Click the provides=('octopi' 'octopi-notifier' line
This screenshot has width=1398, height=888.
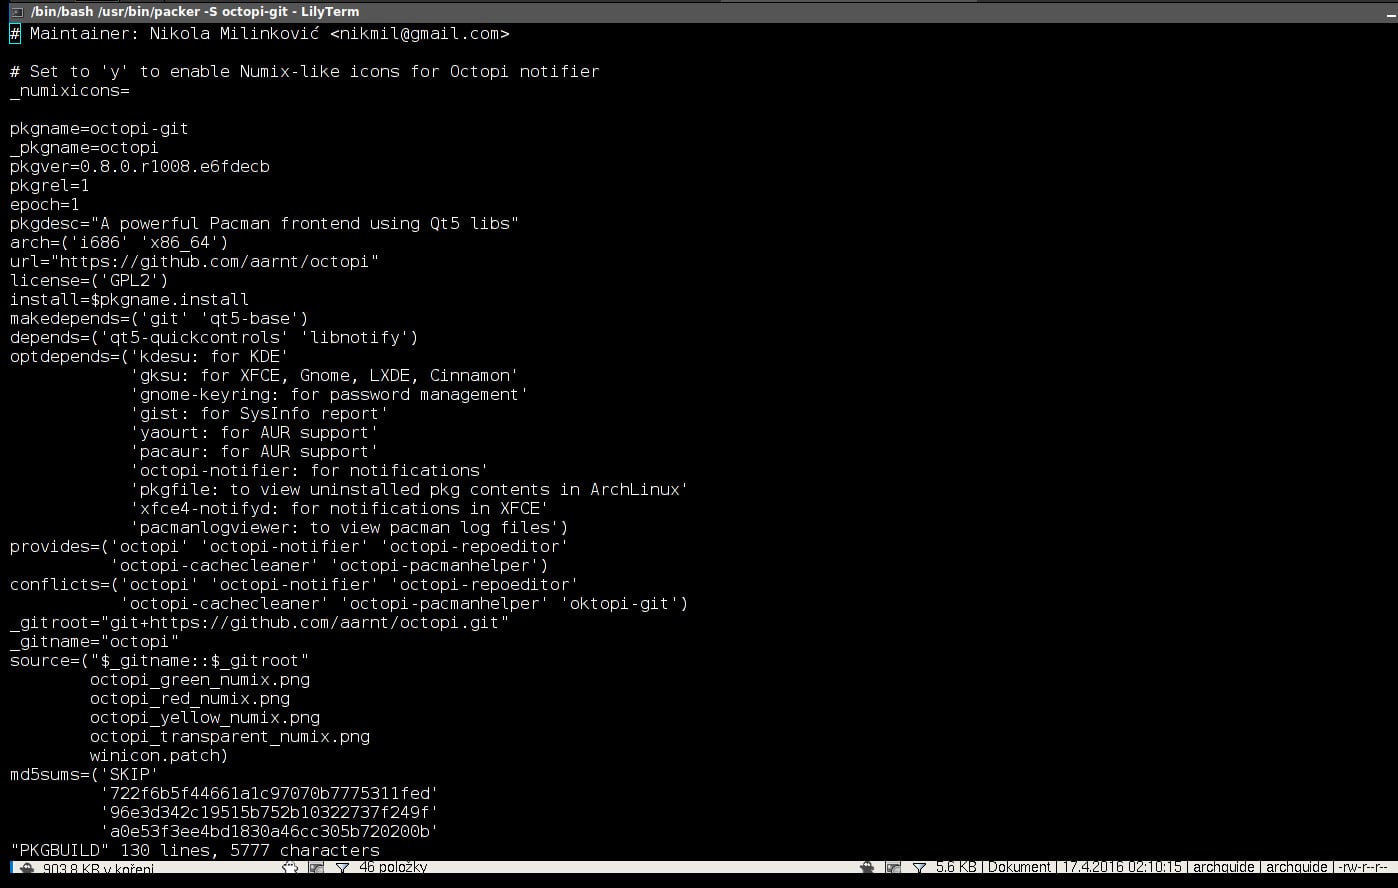pyautogui.click(x=290, y=546)
